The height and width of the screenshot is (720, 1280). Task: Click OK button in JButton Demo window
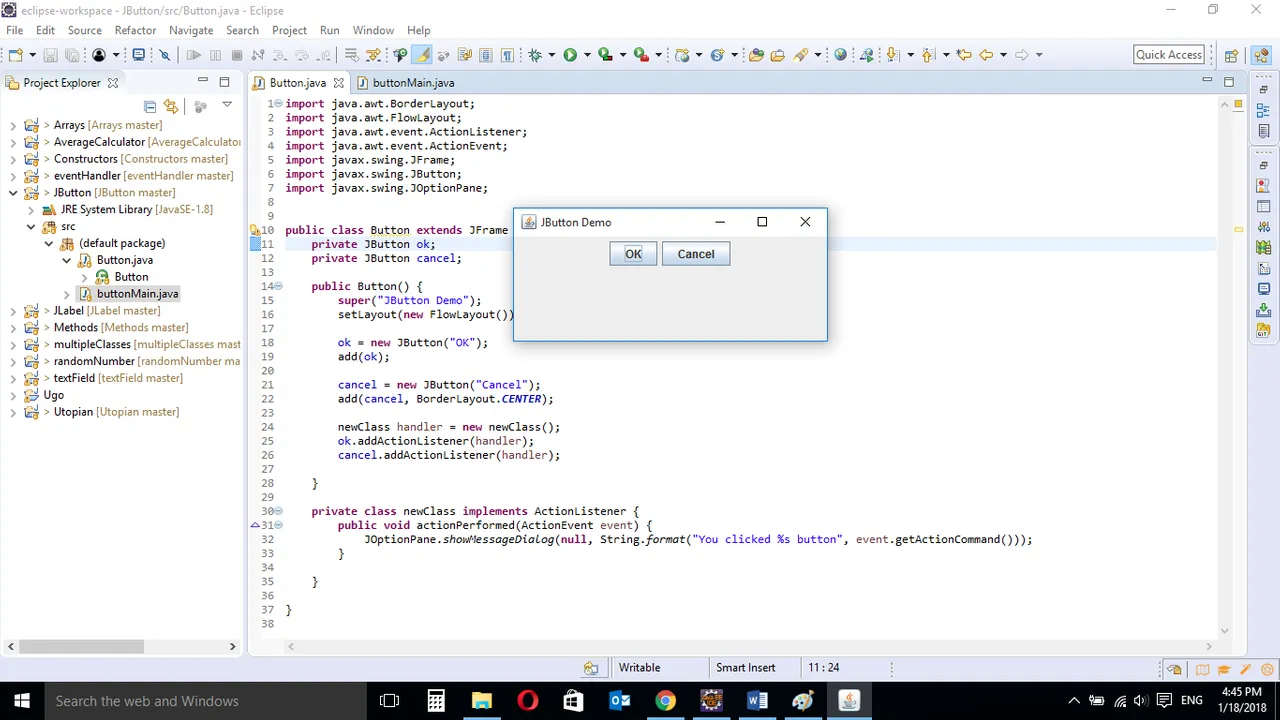click(x=633, y=254)
